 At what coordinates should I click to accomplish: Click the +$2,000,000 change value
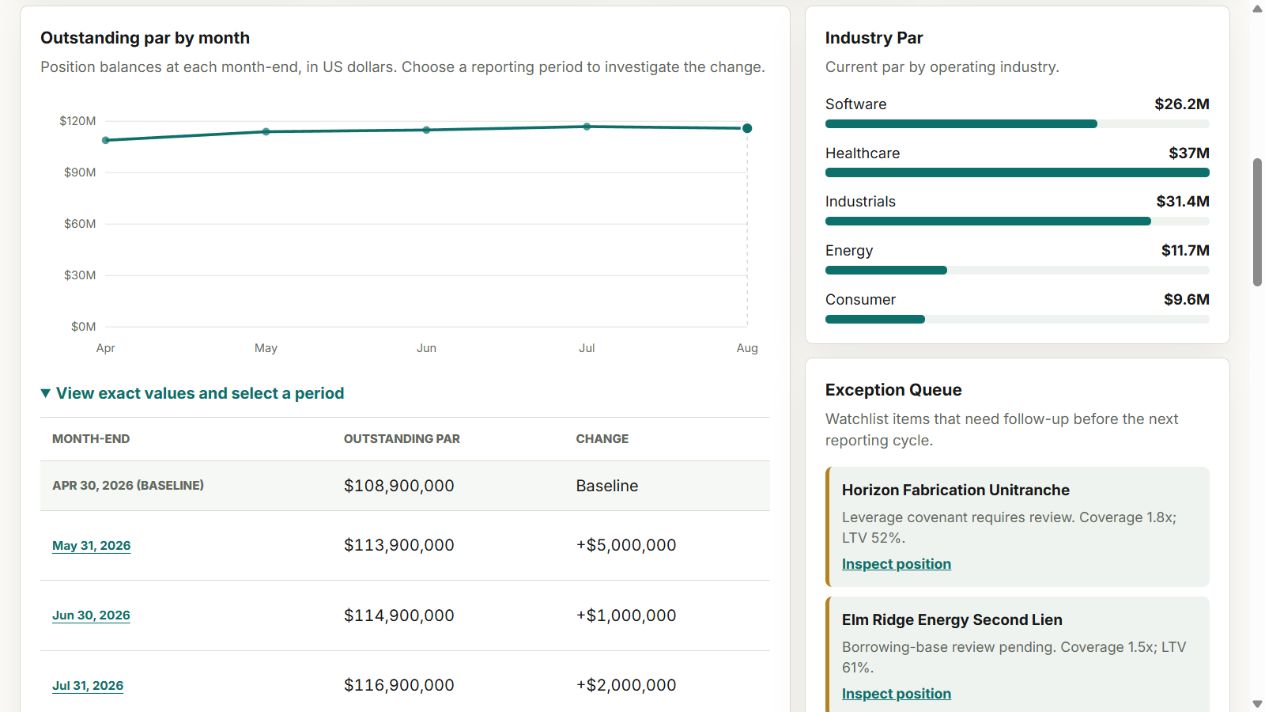(626, 686)
